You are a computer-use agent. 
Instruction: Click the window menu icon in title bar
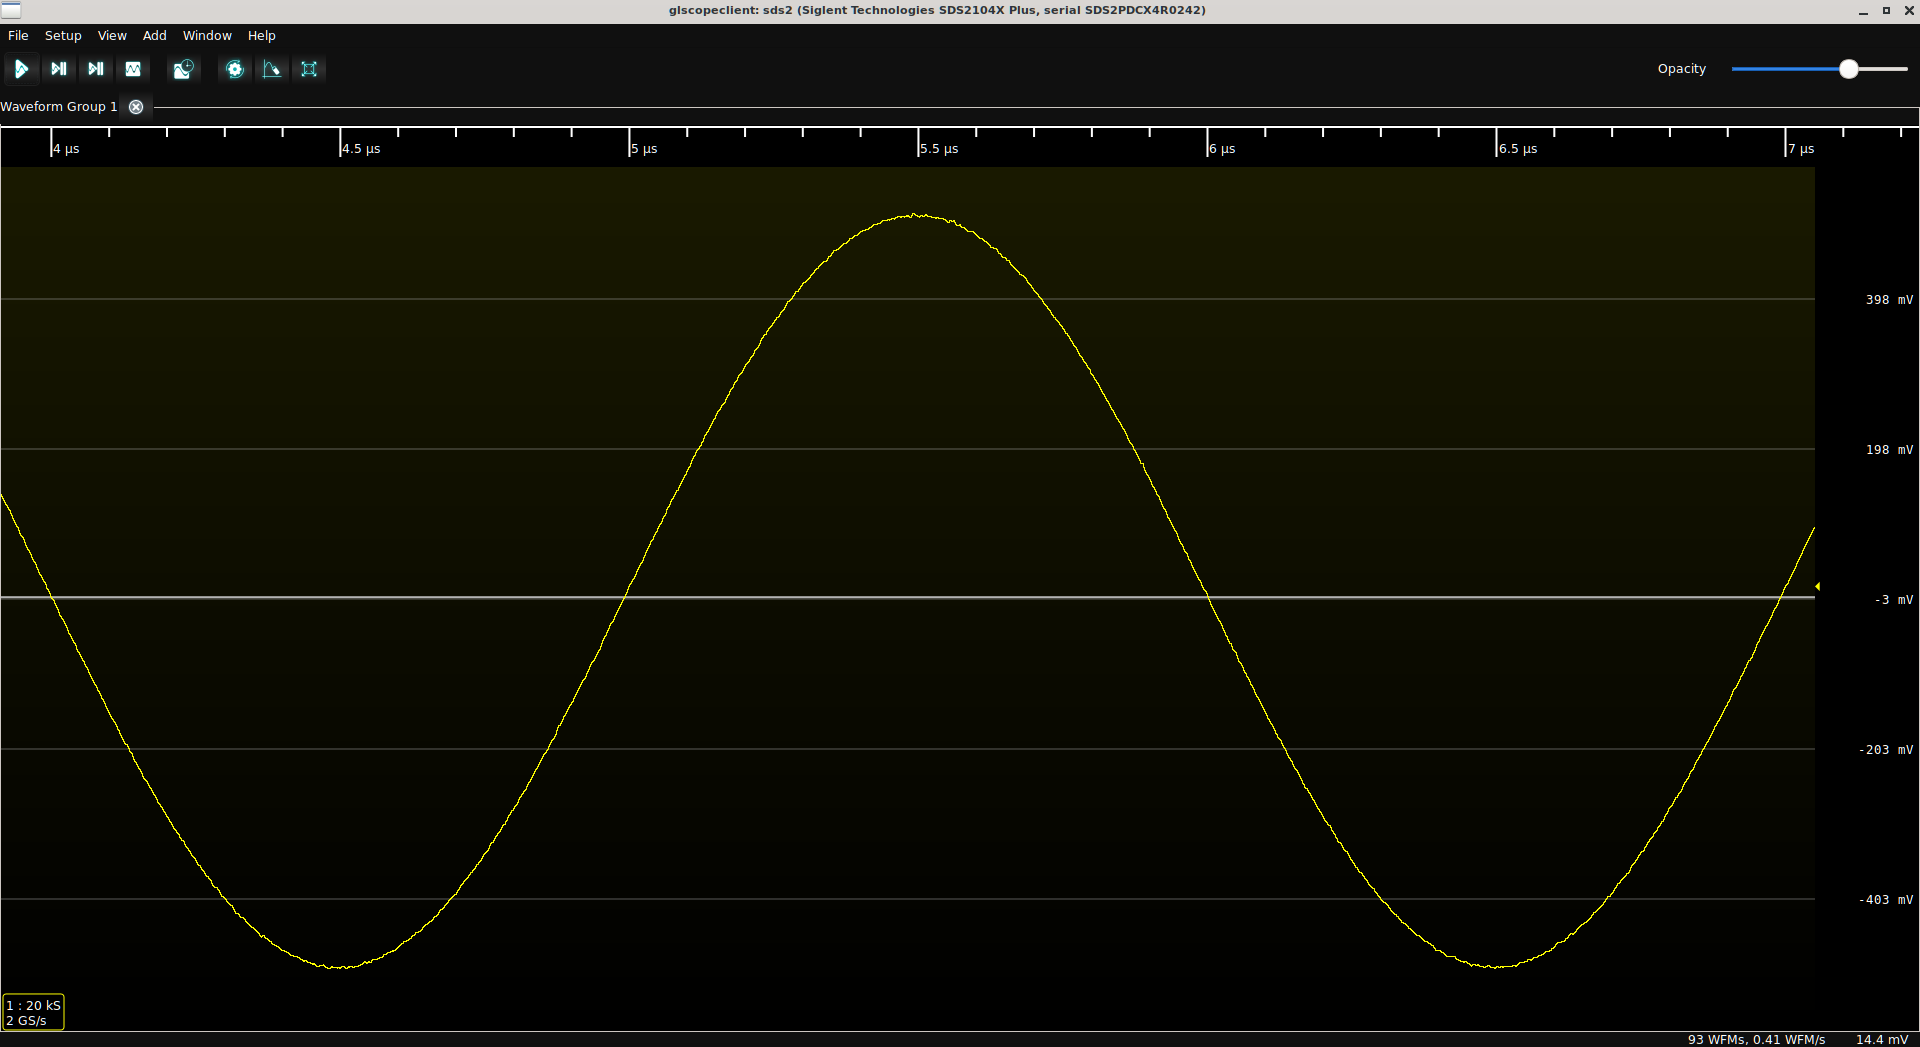pyautogui.click(x=11, y=10)
